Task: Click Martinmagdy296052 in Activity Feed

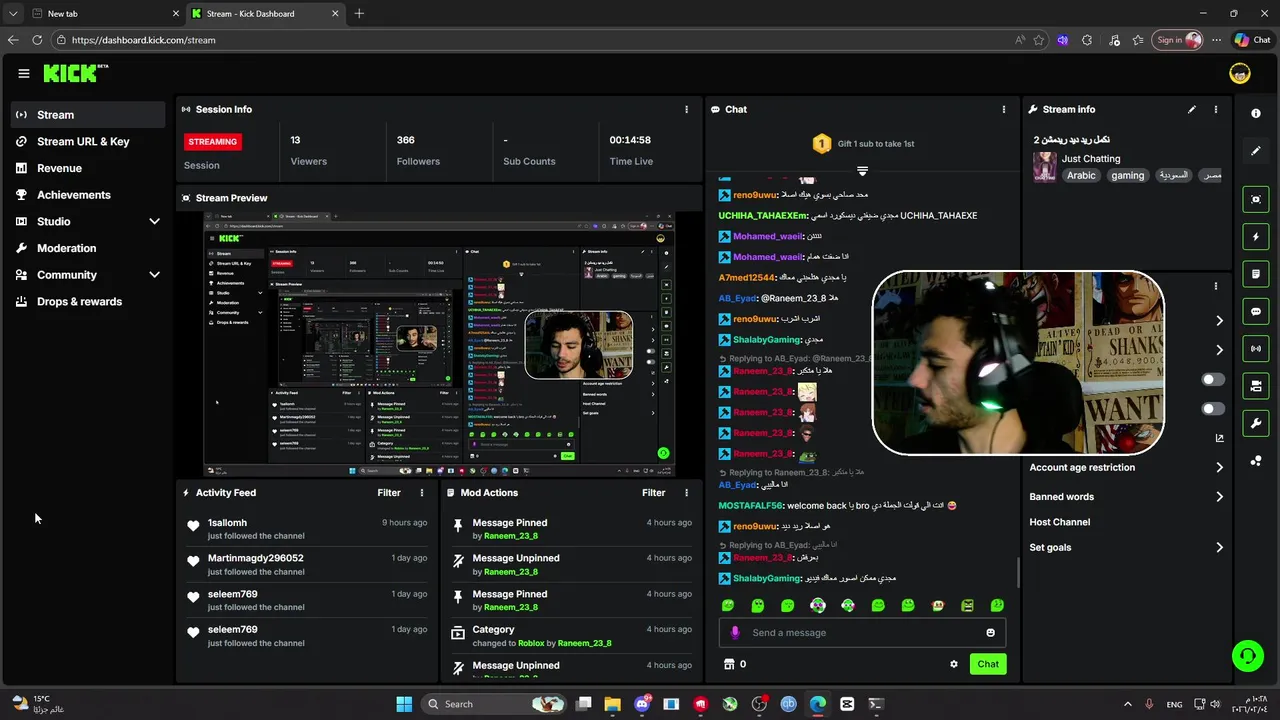Action: [255, 558]
